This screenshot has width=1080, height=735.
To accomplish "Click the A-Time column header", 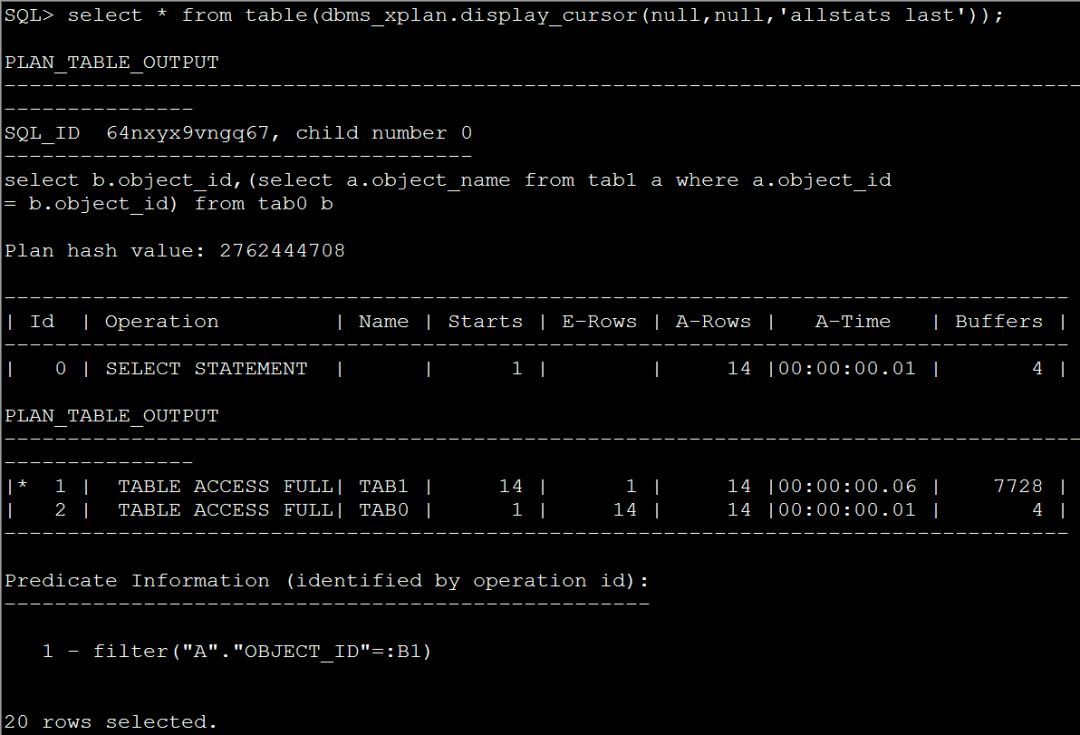I will (x=852, y=321).
